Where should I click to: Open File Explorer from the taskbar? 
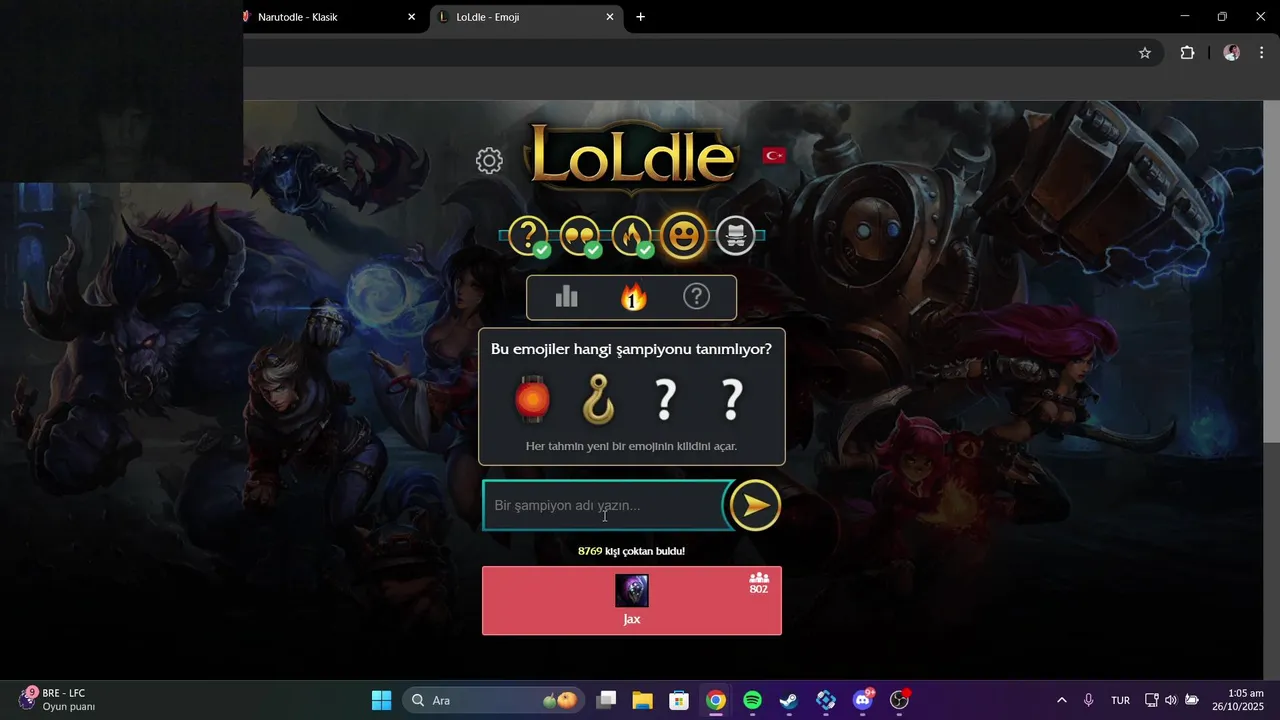point(642,700)
